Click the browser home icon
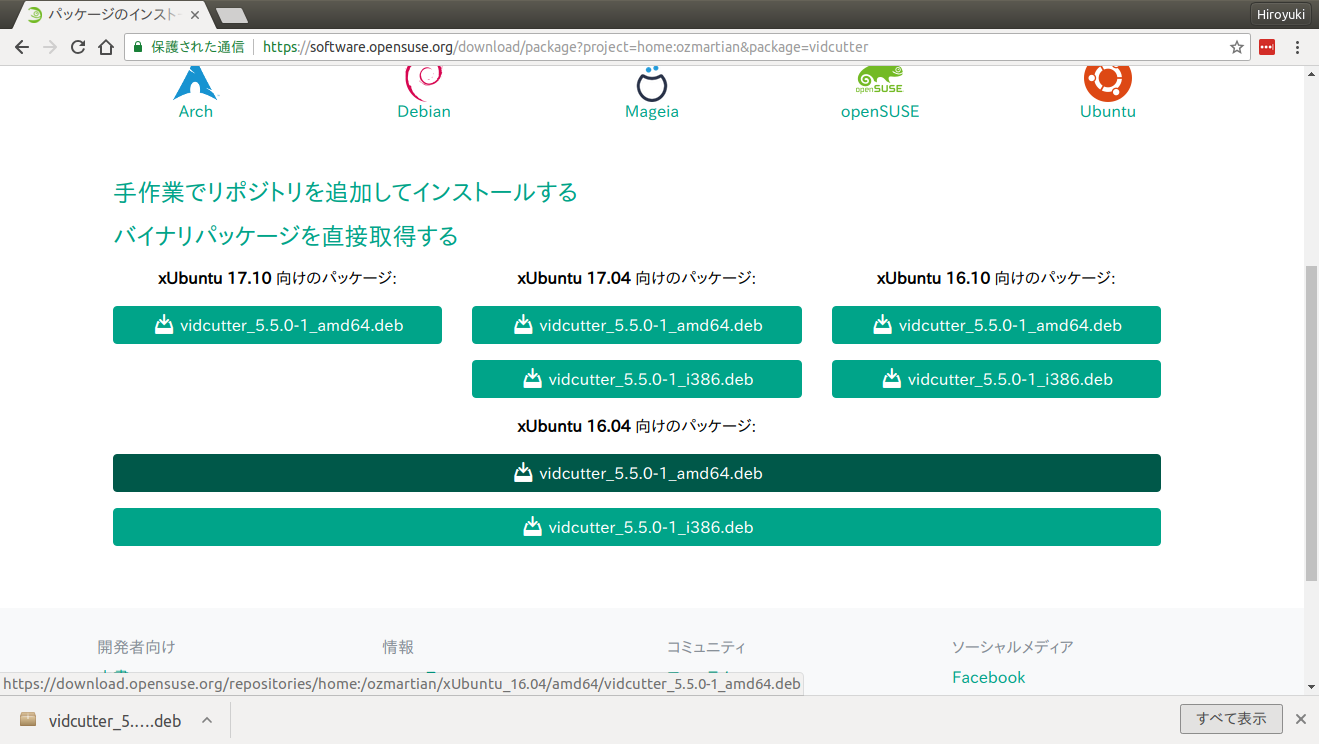The height and width of the screenshot is (744, 1319). pyautogui.click(x=106, y=47)
